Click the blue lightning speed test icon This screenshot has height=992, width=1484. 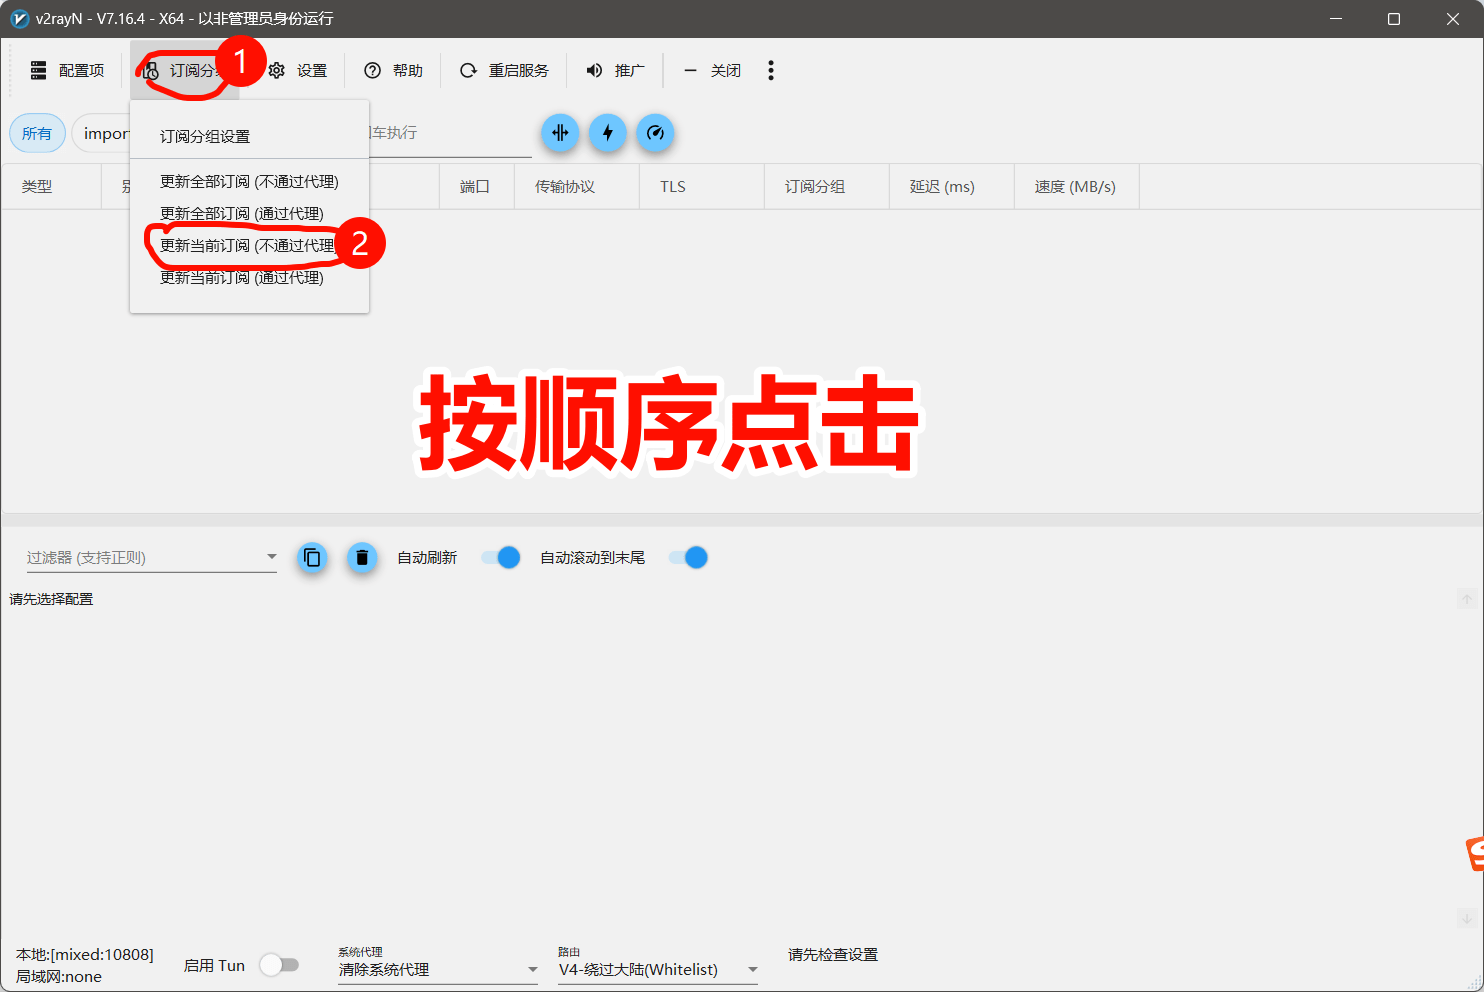(608, 132)
